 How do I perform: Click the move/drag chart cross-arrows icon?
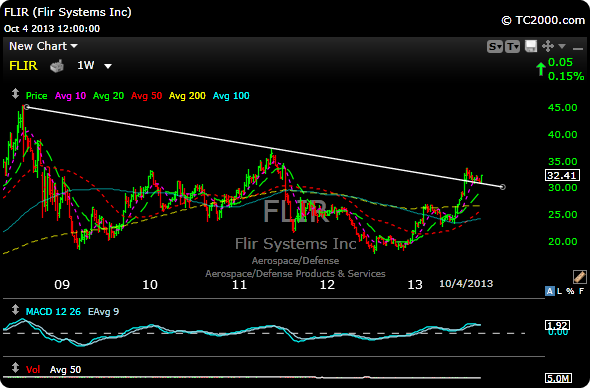pyautogui.click(x=547, y=46)
